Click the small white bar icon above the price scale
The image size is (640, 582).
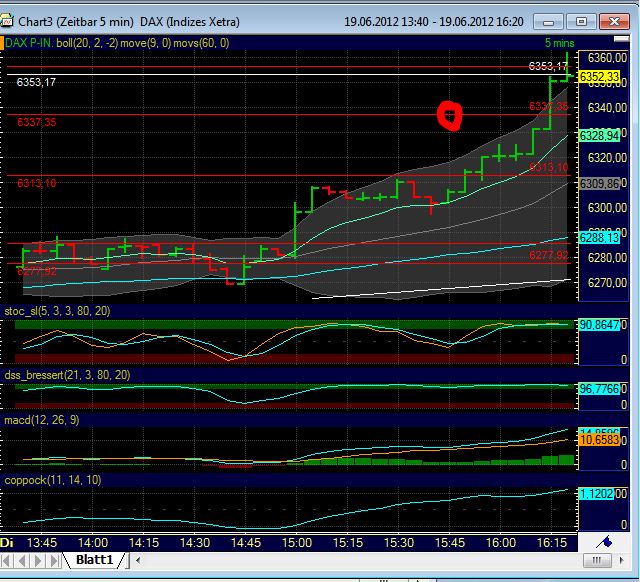tap(621, 39)
